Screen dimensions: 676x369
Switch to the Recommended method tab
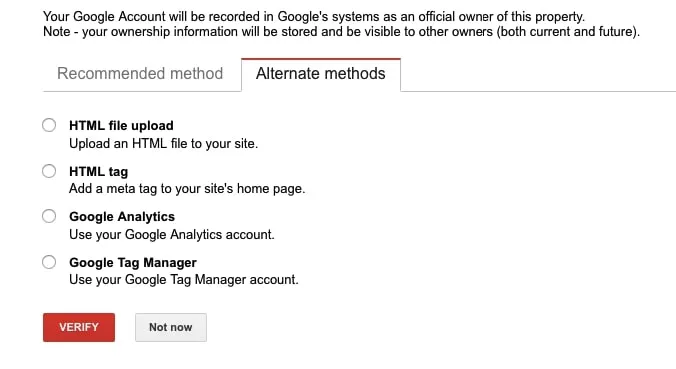pyautogui.click(x=140, y=74)
